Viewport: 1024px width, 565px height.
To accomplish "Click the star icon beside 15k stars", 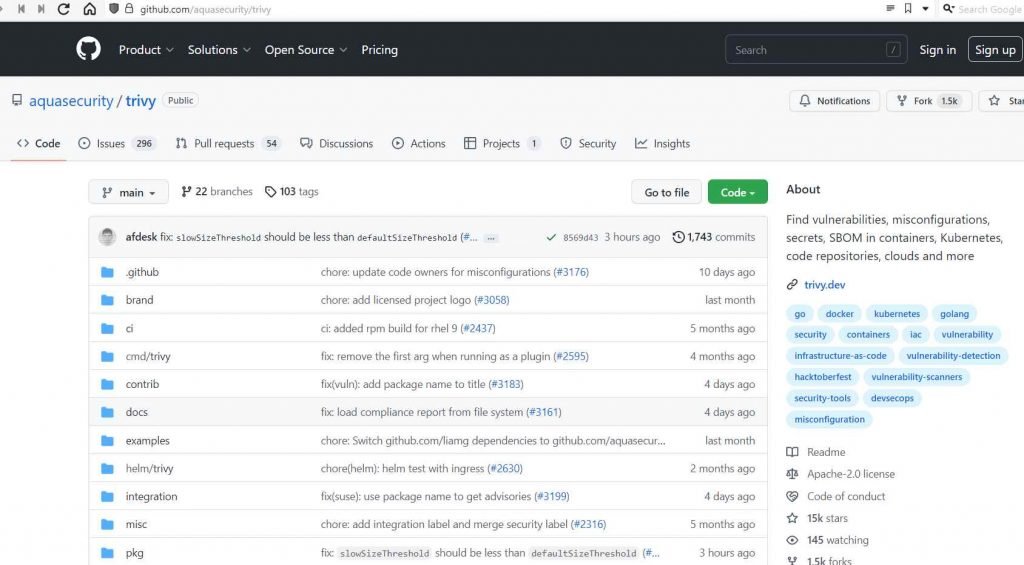I will (792, 518).
